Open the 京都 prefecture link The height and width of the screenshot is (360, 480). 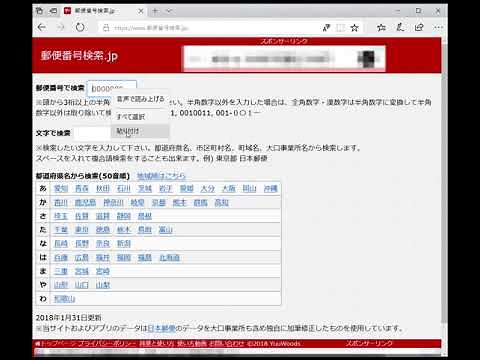click(x=159, y=203)
